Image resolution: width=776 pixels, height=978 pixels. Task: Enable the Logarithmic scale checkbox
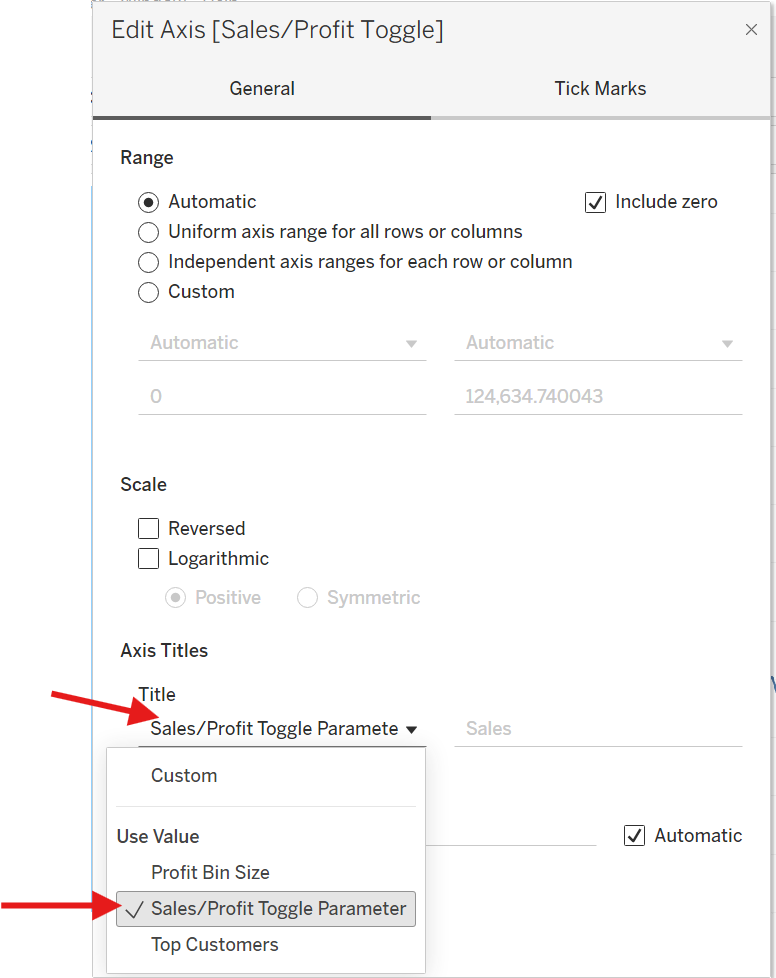tap(149, 559)
